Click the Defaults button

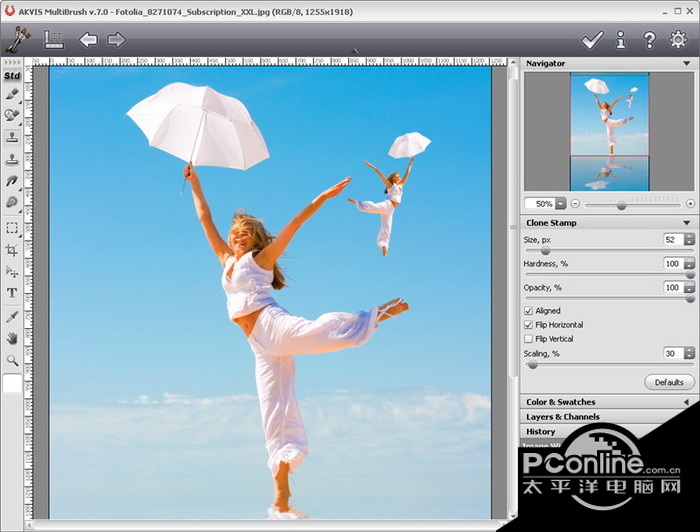[669, 382]
